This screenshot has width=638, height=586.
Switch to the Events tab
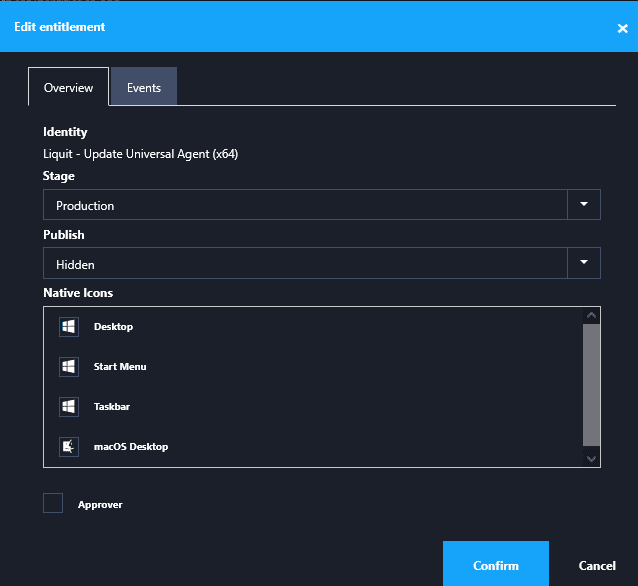(144, 88)
